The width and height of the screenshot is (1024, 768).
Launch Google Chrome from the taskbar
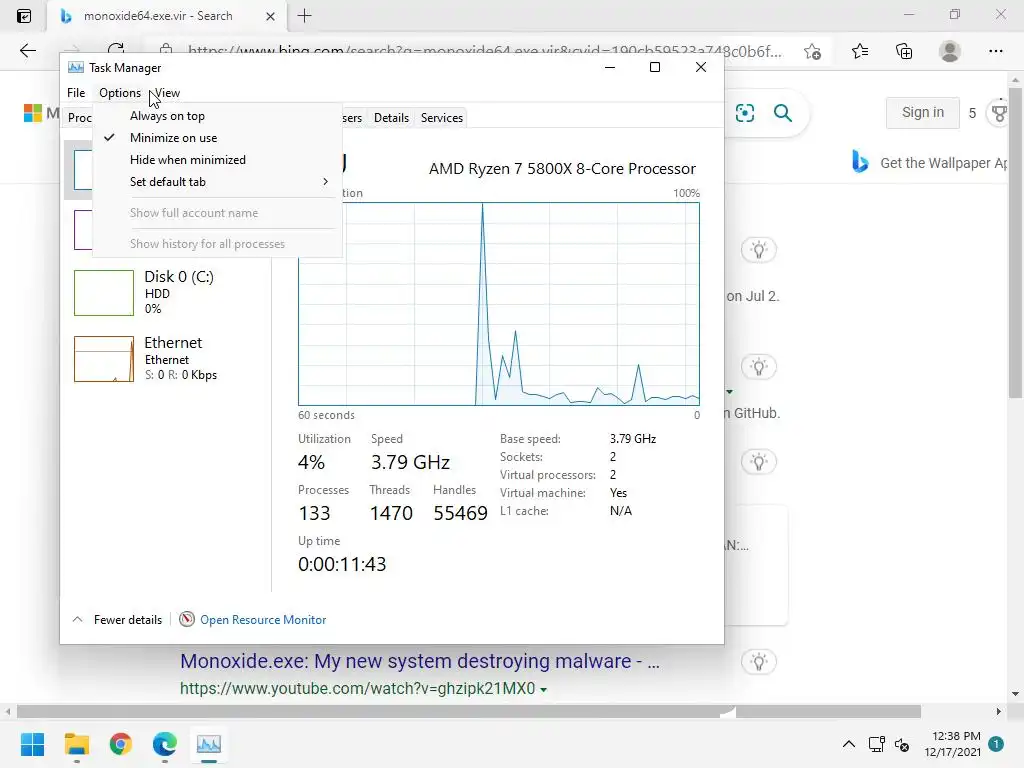[121, 744]
